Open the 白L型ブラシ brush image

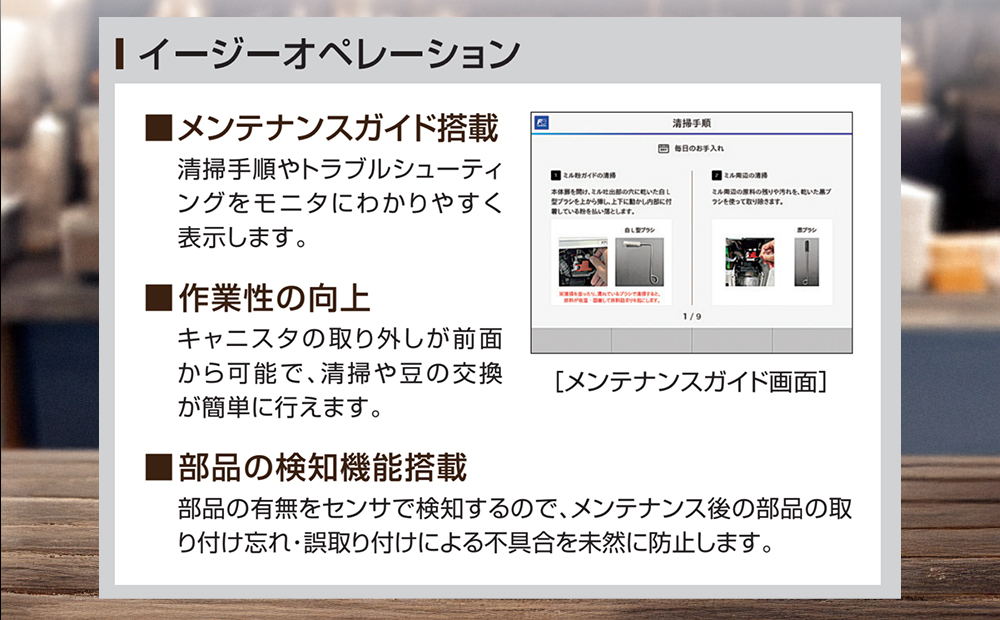click(x=641, y=264)
